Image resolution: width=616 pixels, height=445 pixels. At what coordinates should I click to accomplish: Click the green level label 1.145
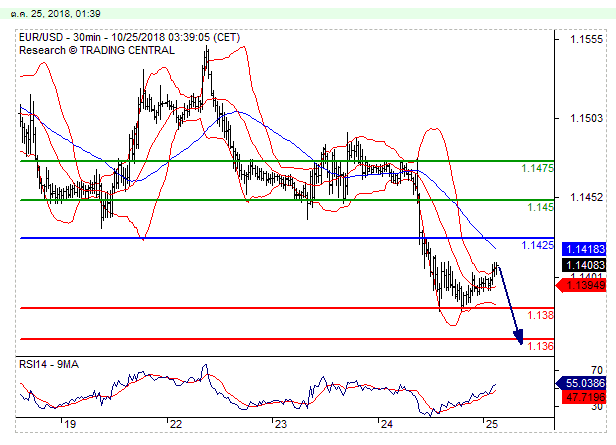(540, 207)
